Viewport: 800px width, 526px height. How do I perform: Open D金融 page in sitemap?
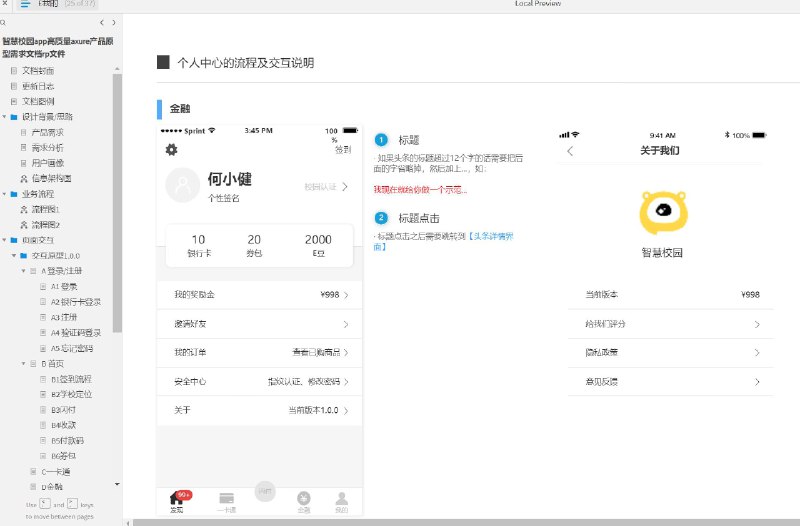52,487
